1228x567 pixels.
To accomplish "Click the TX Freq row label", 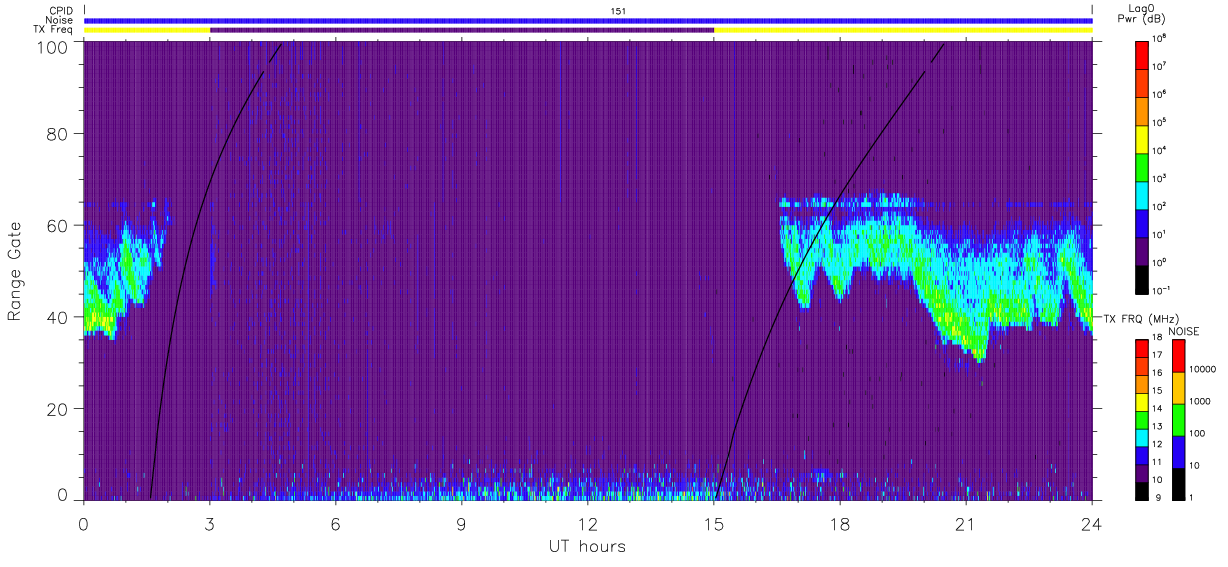I will 54,30.
